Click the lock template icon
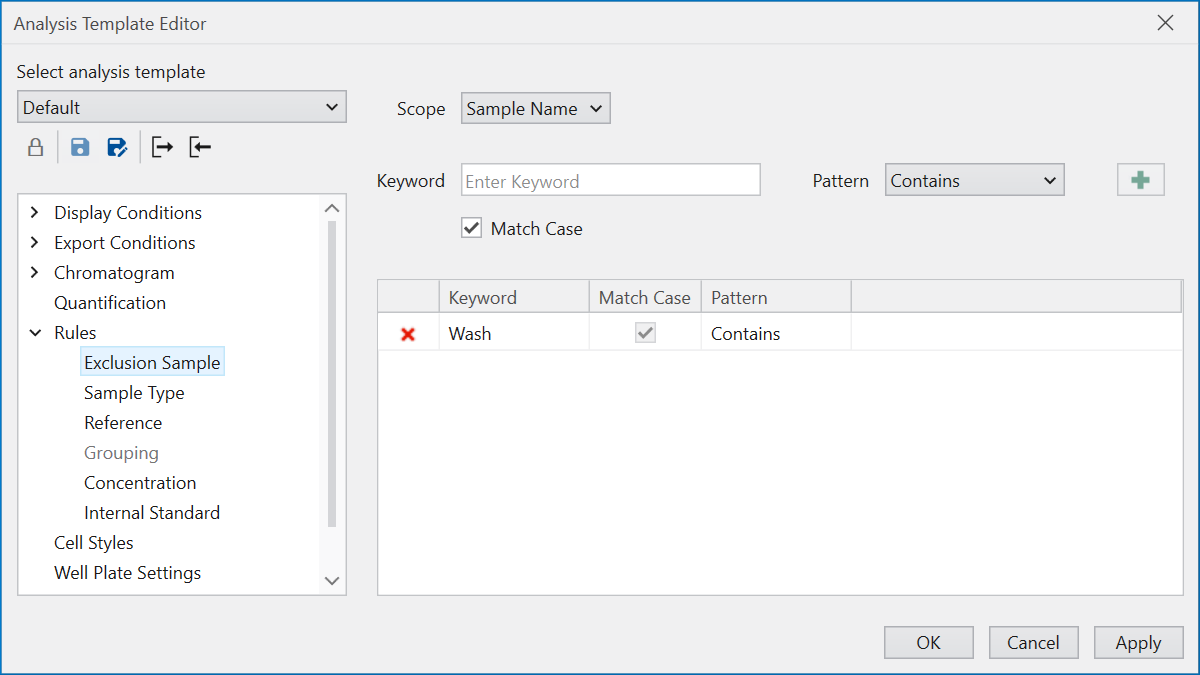 coord(35,148)
